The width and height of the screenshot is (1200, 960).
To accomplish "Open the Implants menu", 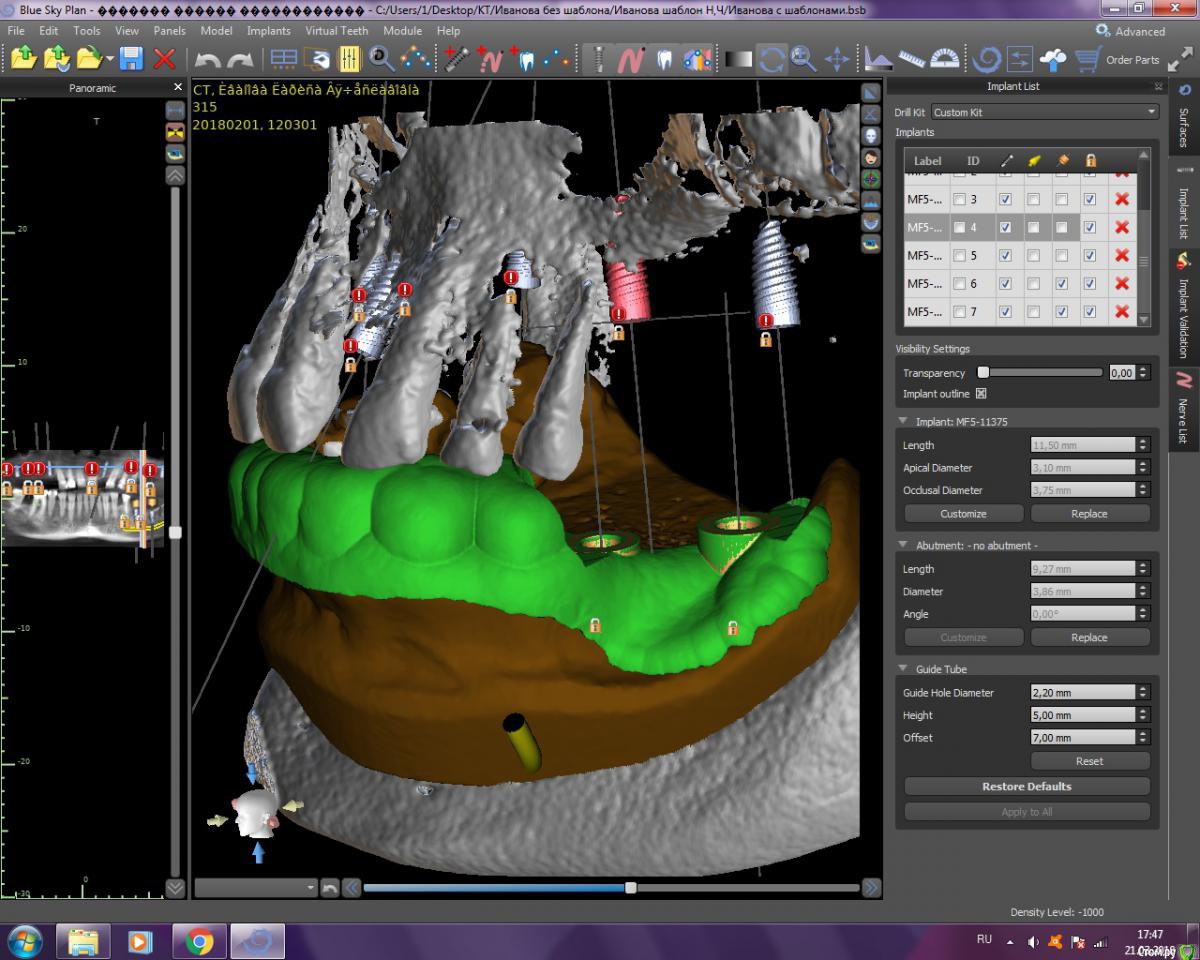I will tap(268, 31).
